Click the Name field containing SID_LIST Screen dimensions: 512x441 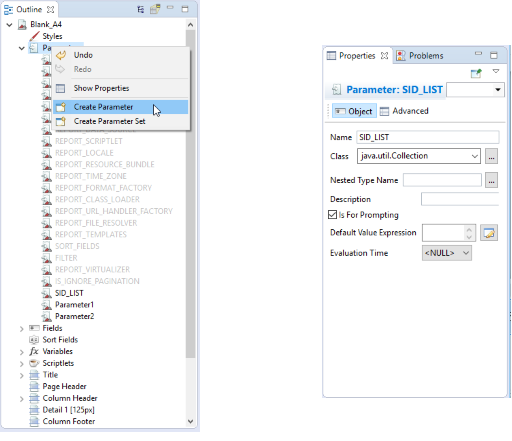pyautogui.click(x=428, y=137)
